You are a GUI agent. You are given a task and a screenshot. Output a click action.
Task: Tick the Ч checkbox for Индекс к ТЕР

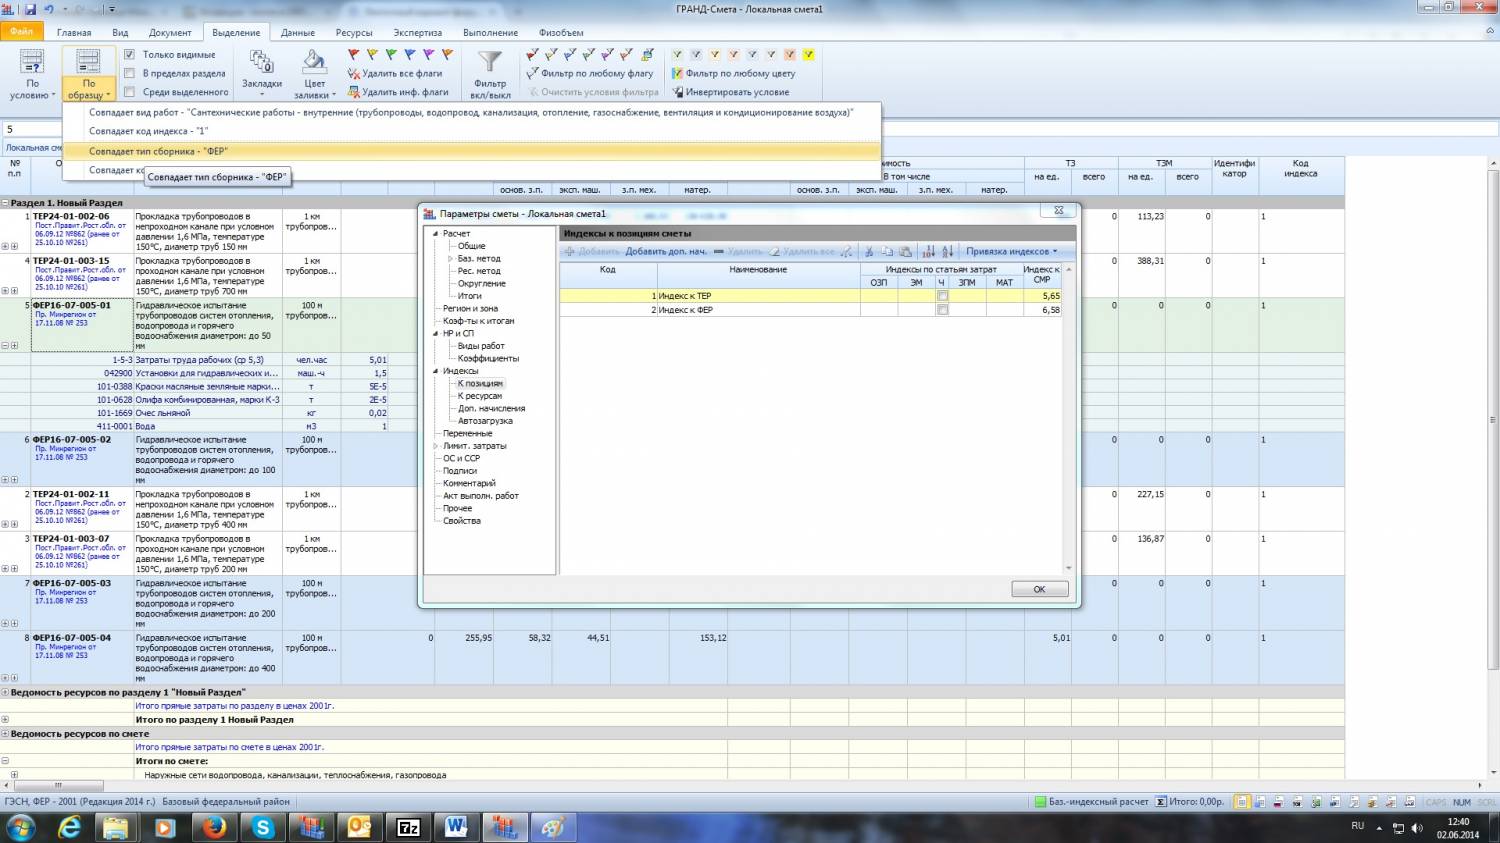pos(942,296)
